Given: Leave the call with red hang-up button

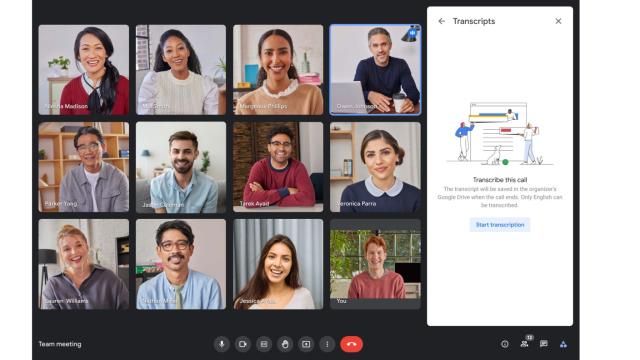Looking at the screenshot, I should tap(351, 344).
